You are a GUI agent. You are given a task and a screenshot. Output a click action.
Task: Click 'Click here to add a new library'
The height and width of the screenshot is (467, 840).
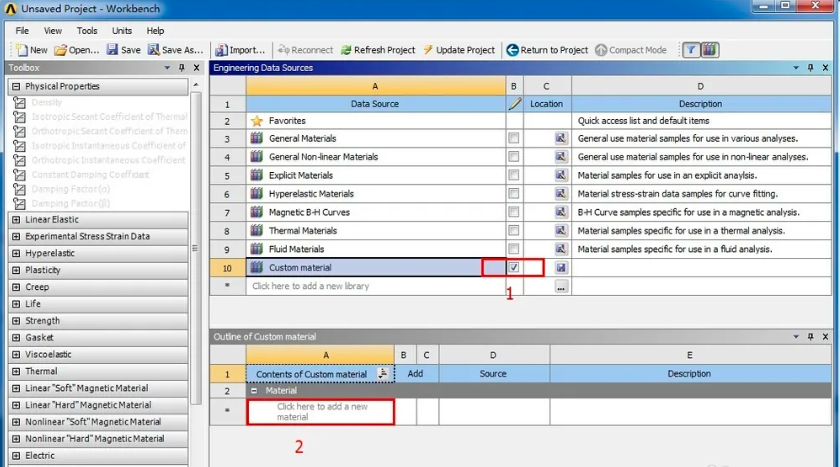pyautogui.click(x=311, y=286)
